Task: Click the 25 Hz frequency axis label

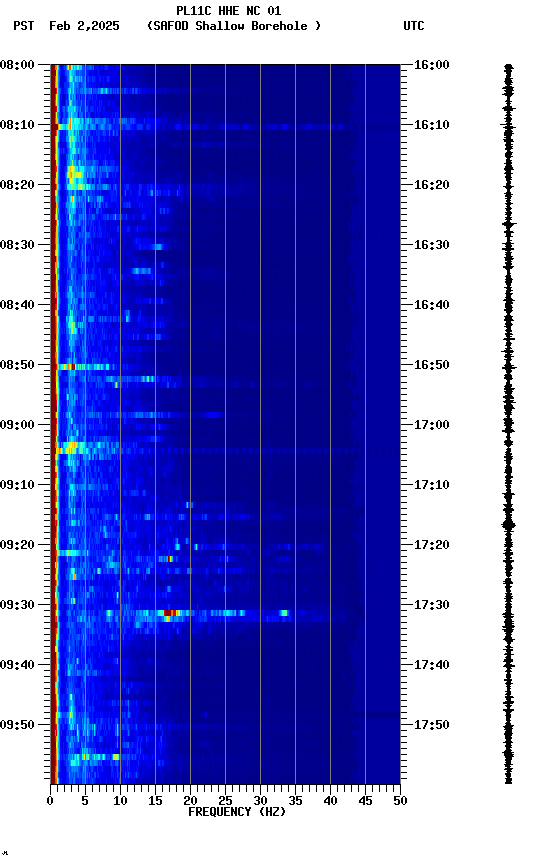Action: tap(225, 801)
